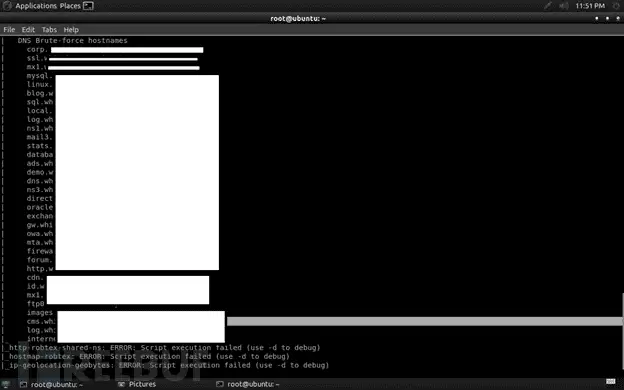Screen dimensions: 624x390
Task: Open the terminal File menu
Action: point(9,30)
